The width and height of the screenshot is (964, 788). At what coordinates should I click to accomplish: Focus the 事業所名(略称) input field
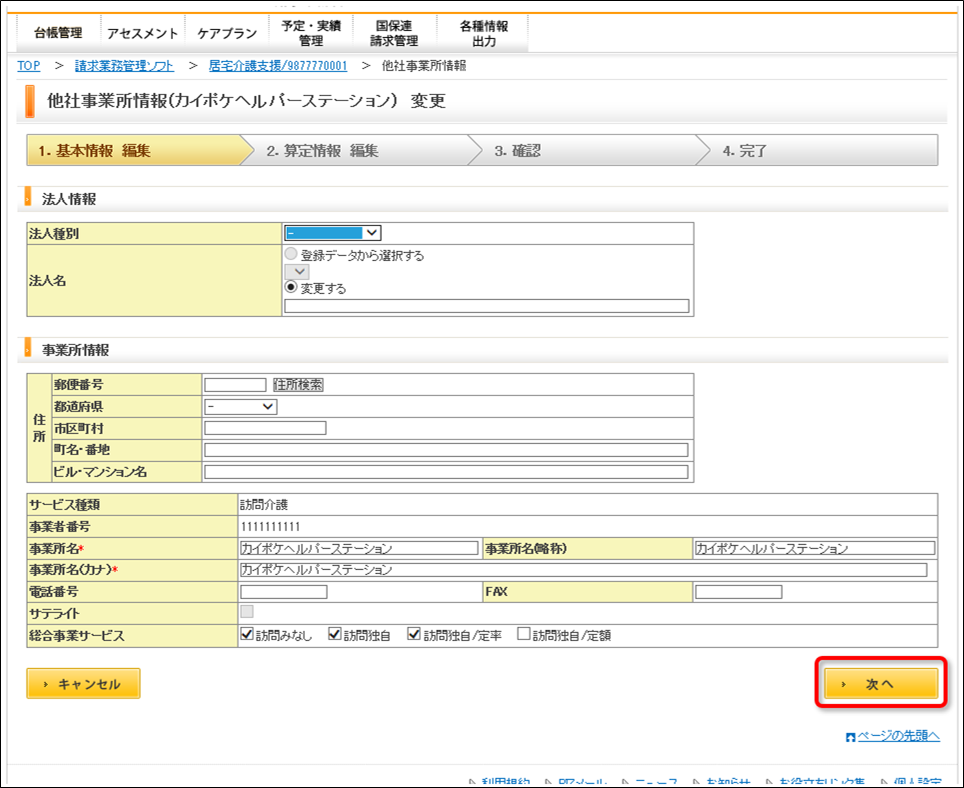(x=815, y=548)
